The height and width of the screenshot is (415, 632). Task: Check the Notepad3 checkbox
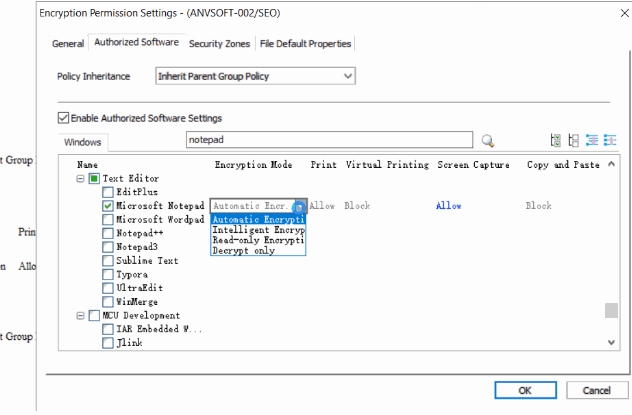(108, 247)
